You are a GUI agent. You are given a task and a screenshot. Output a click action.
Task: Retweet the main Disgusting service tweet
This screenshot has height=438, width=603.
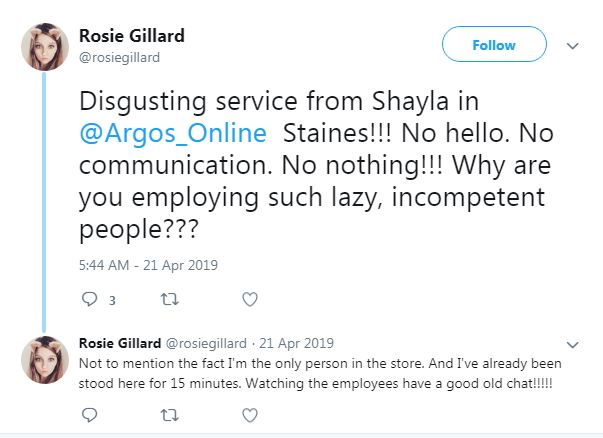[169, 299]
